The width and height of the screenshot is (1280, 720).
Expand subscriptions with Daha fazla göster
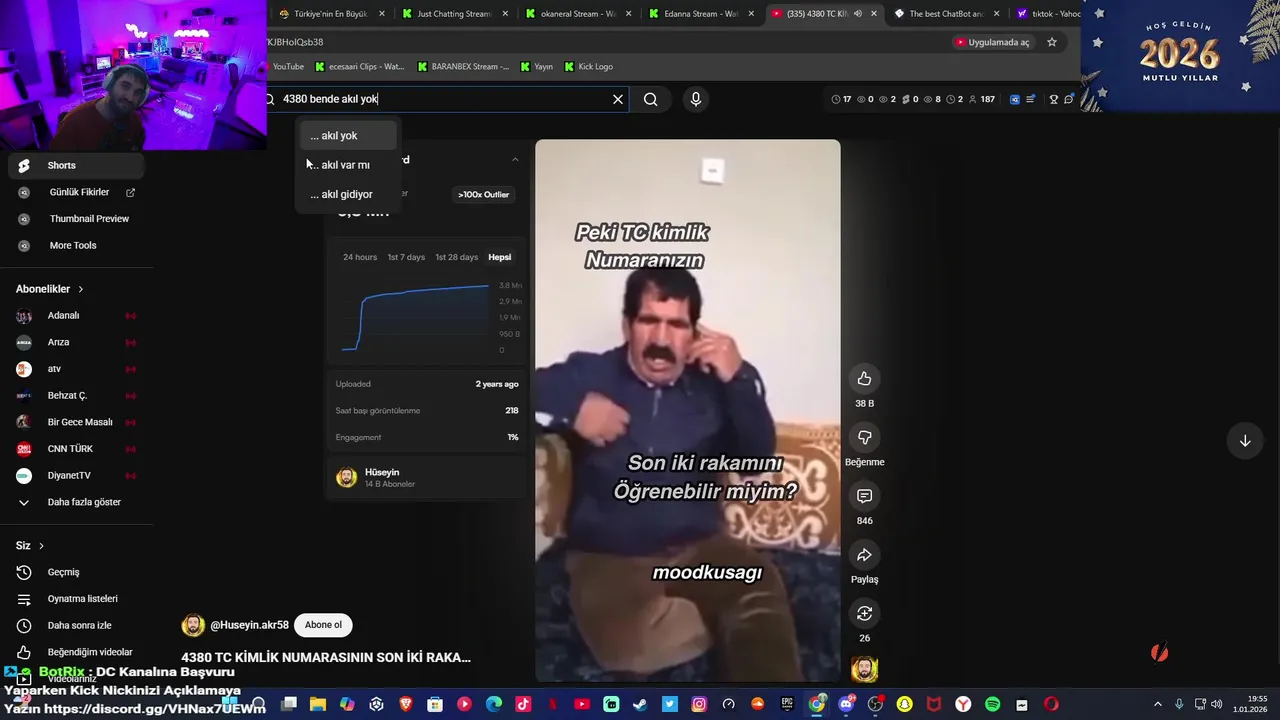click(x=76, y=502)
